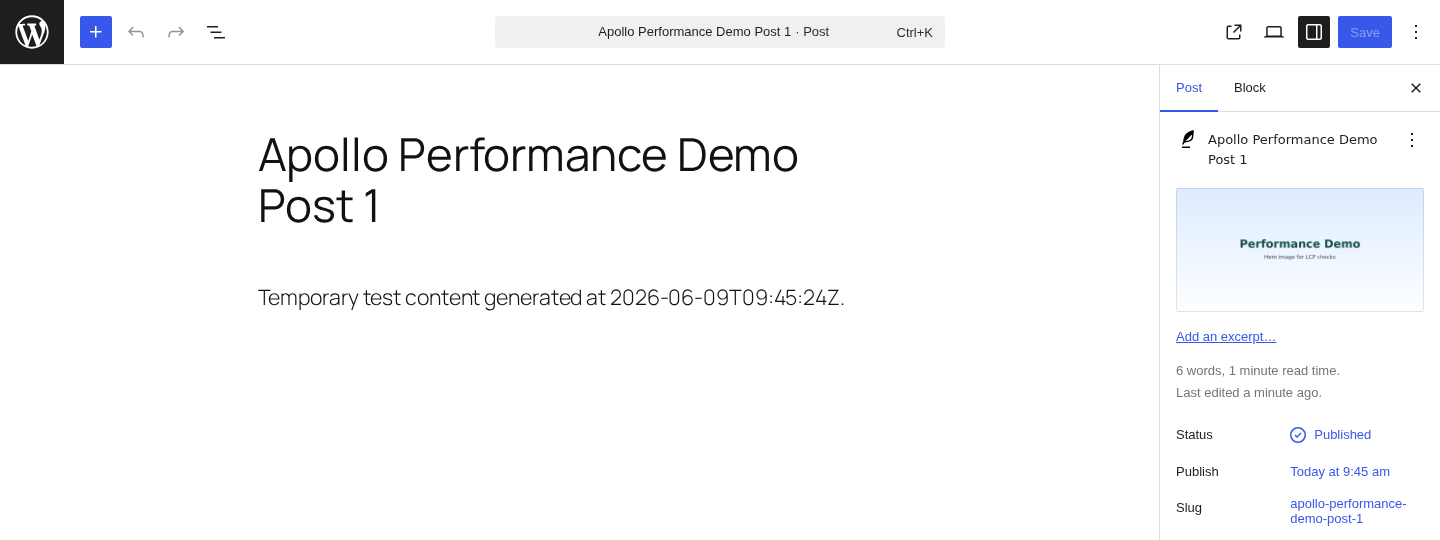Viewport: 1440px width, 540px height.
Task: Open the block inserter plus button
Action: (96, 32)
